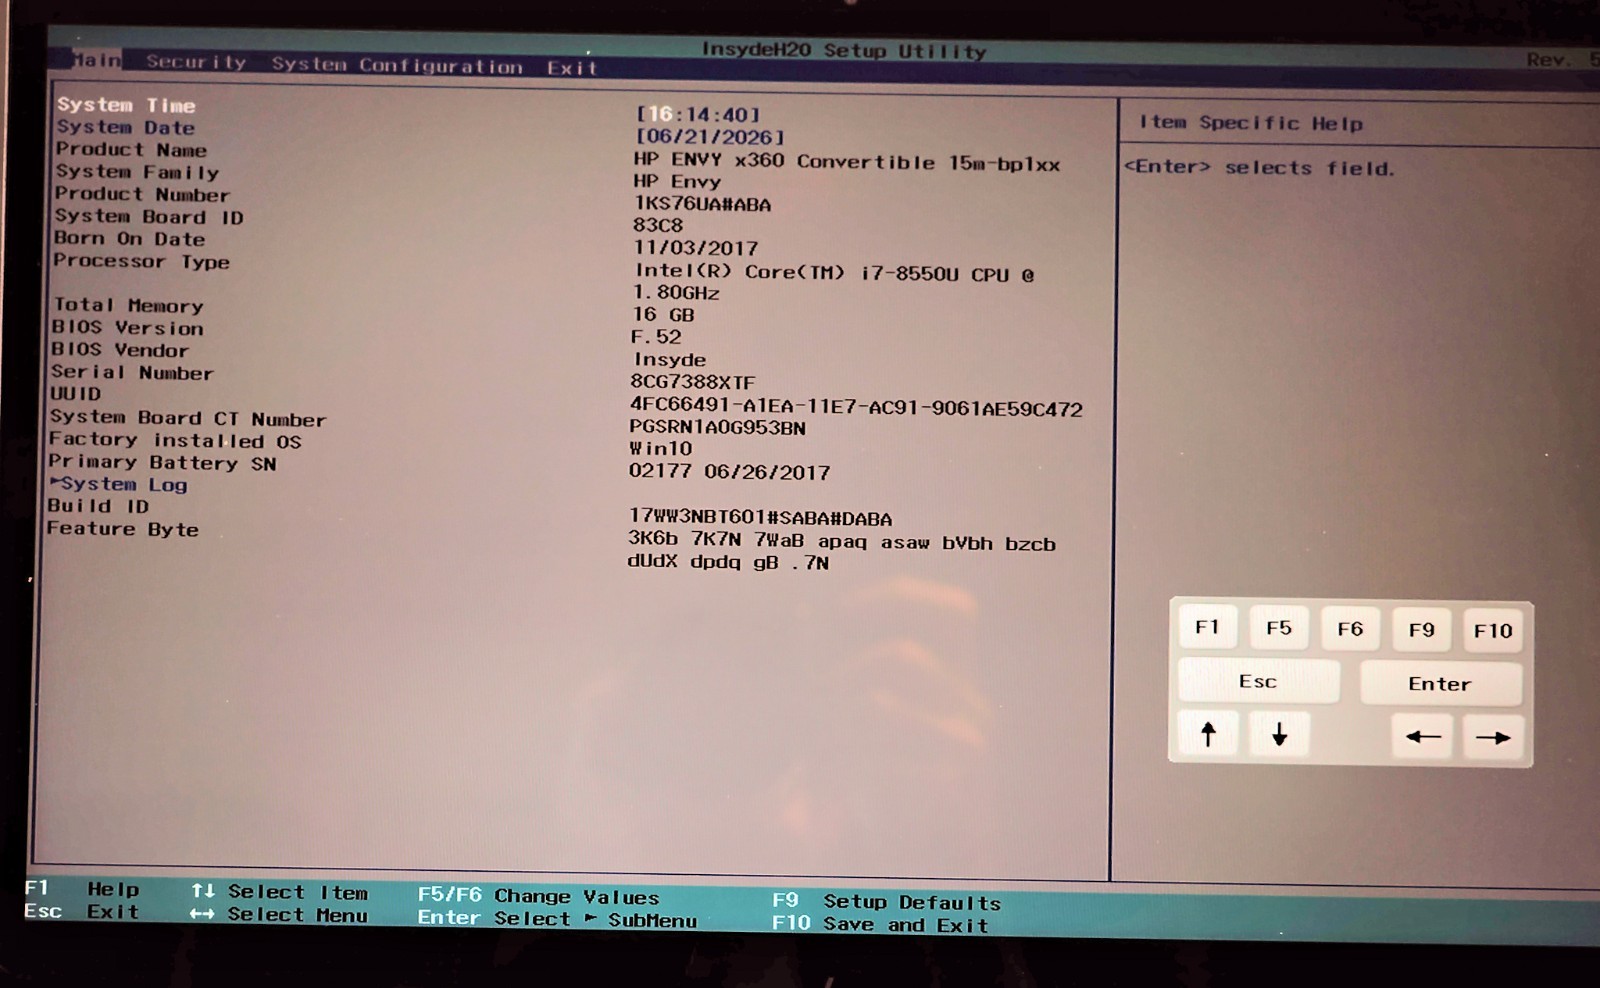Click the Product Number label
Image resolution: width=1600 pixels, height=988 pixels.
click(x=142, y=194)
